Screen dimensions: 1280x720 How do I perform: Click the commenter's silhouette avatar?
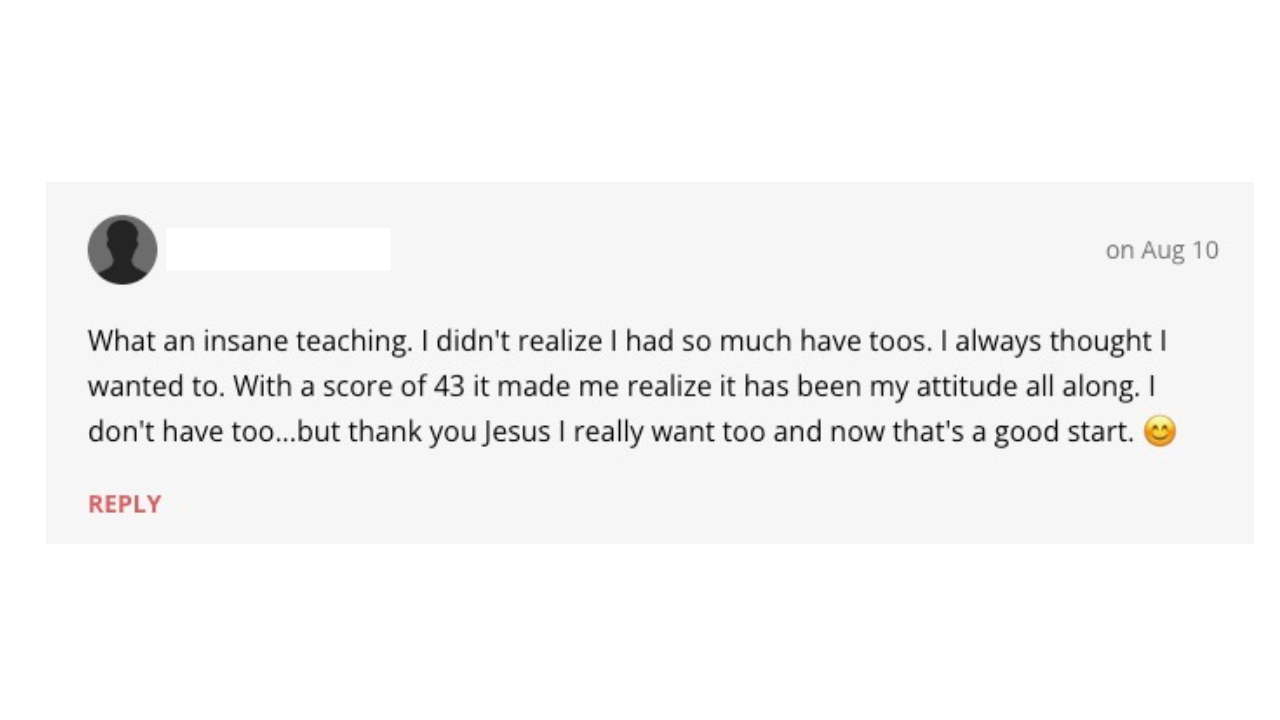click(x=122, y=249)
